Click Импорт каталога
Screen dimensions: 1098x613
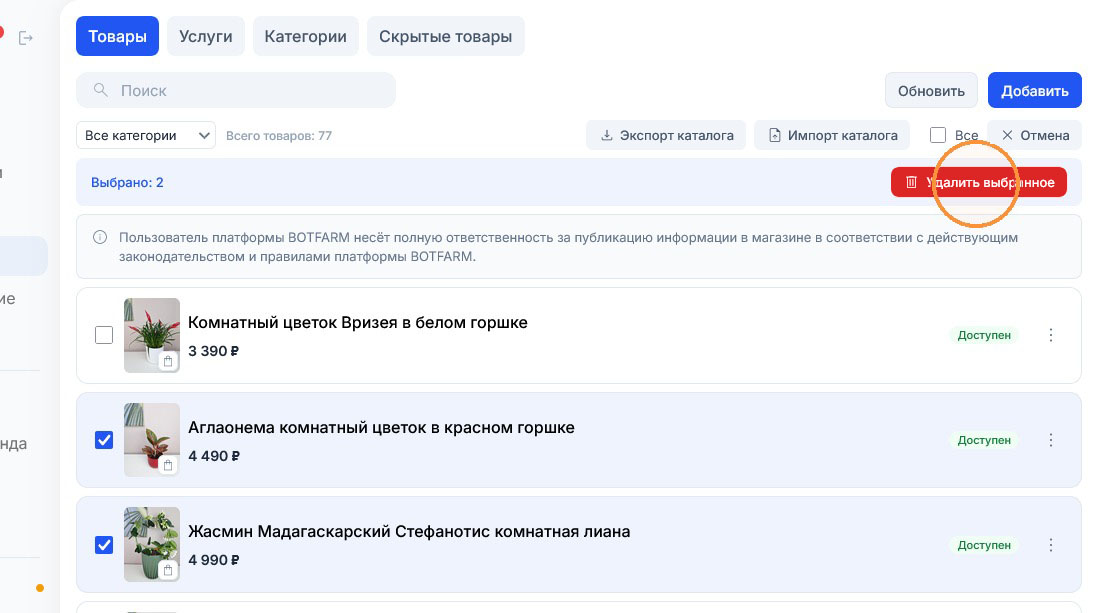[x=832, y=135]
